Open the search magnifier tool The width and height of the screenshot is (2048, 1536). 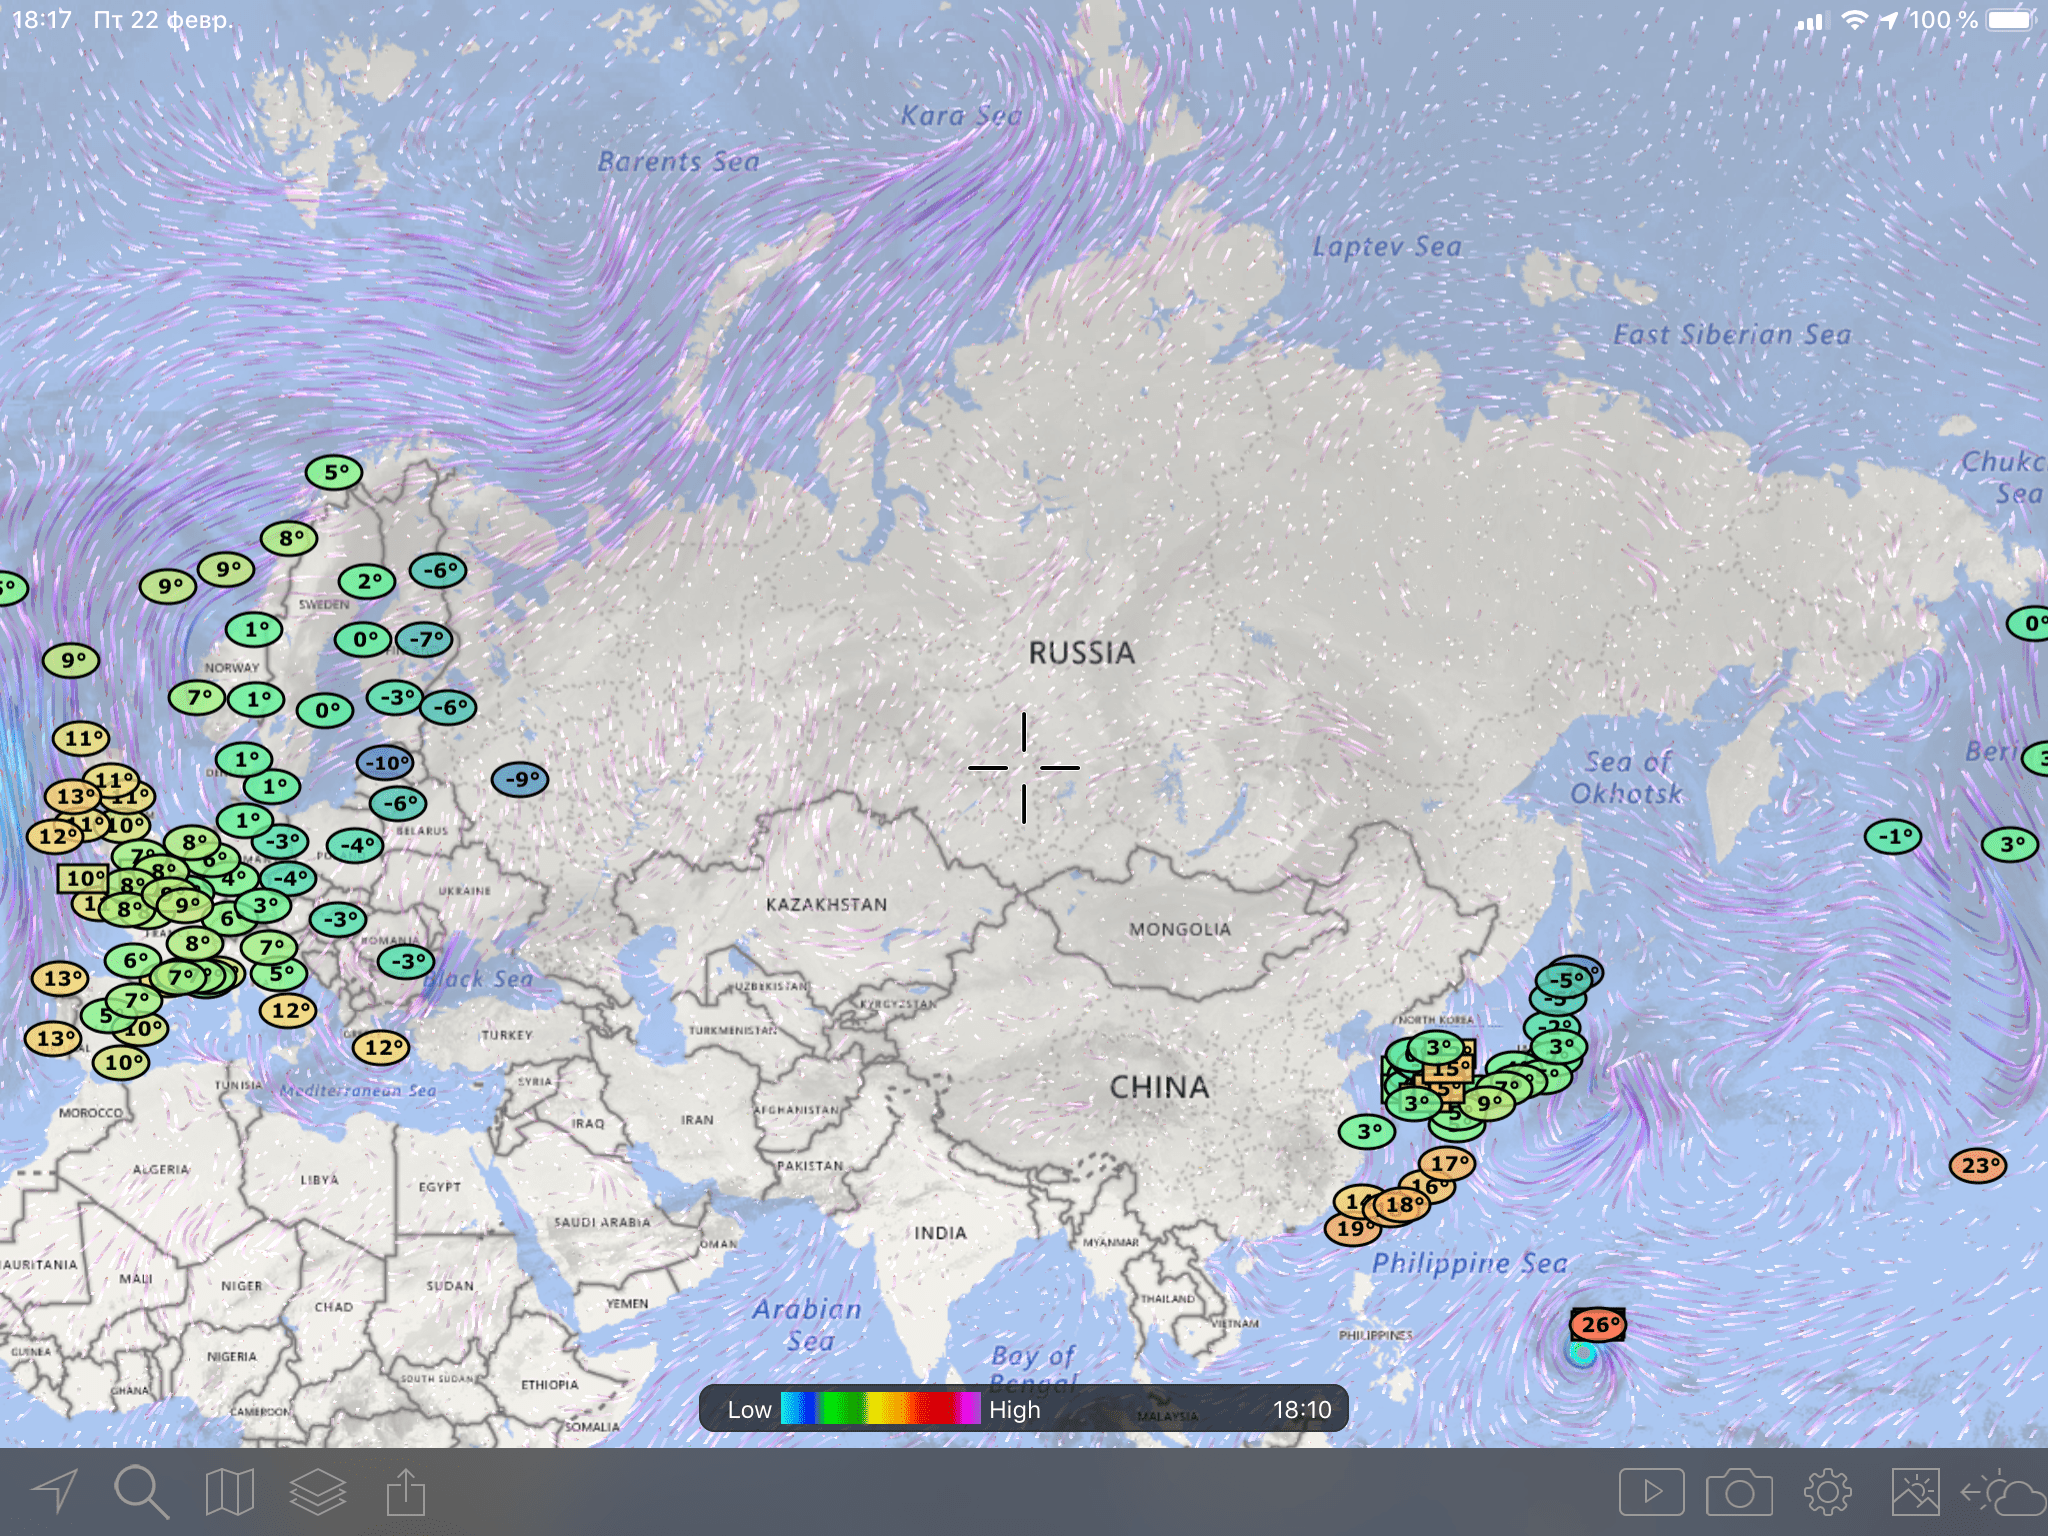tap(141, 1492)
